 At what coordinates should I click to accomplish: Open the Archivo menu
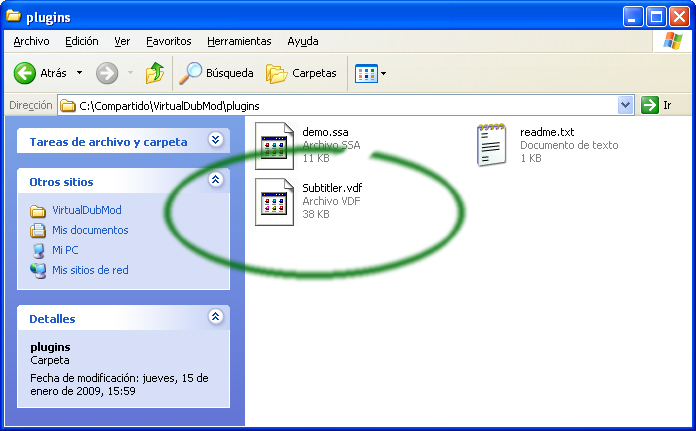[x=31, y=41]
